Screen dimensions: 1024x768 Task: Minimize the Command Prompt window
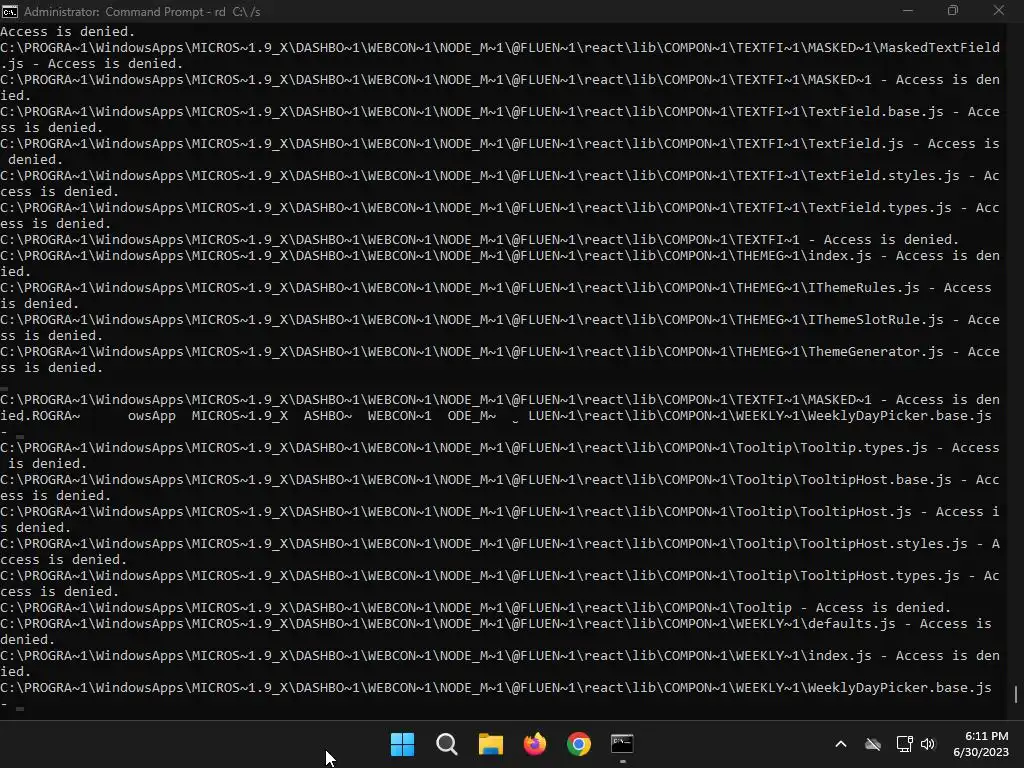pos(908,10)
